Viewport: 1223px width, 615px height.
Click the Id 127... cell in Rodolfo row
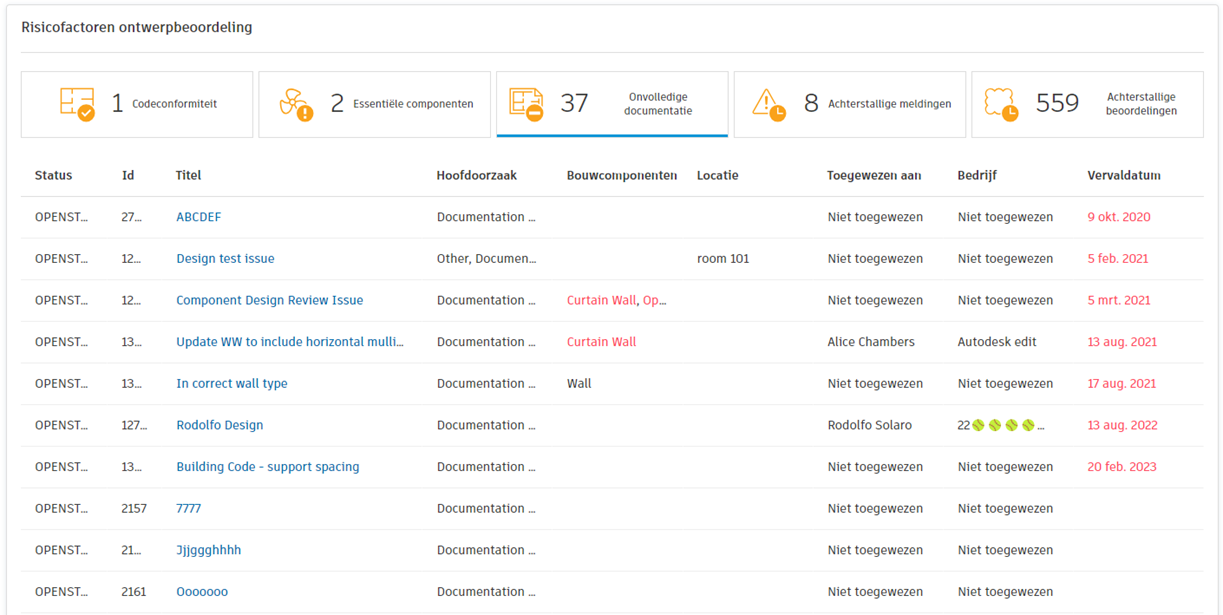coord(134,425)
